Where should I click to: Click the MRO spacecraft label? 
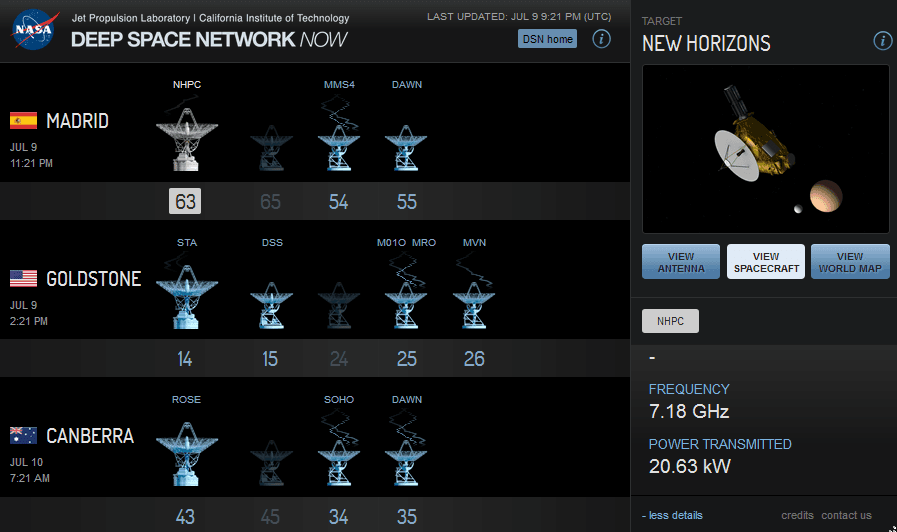click(x=424, y=243)
